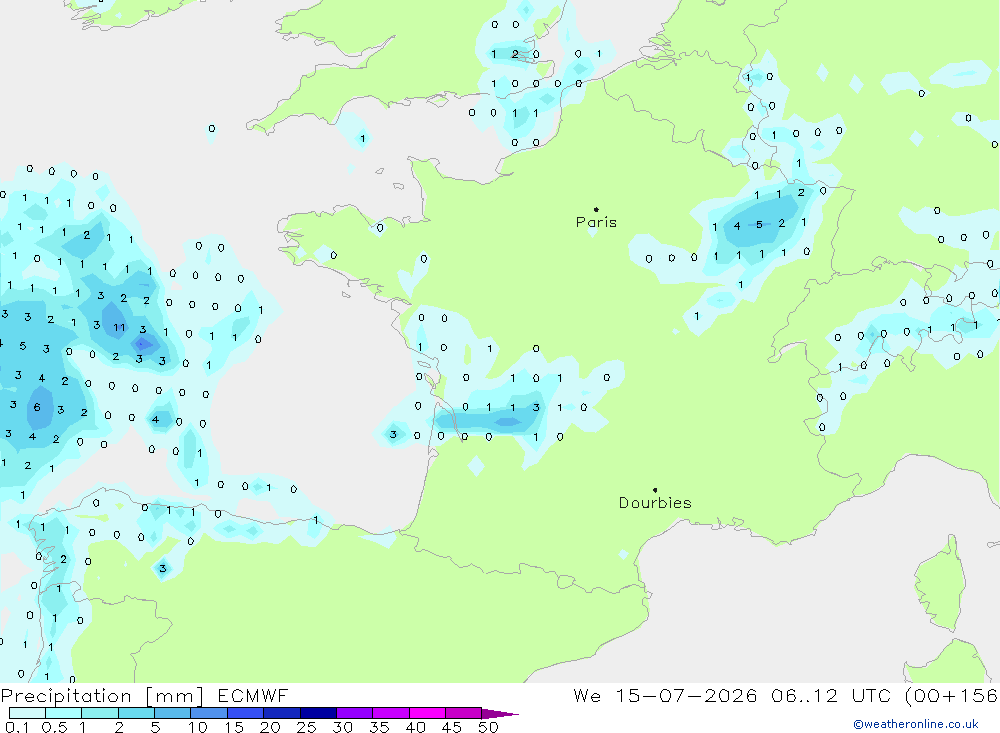
Task: Click the ECMWF model label
Action: 253,695
